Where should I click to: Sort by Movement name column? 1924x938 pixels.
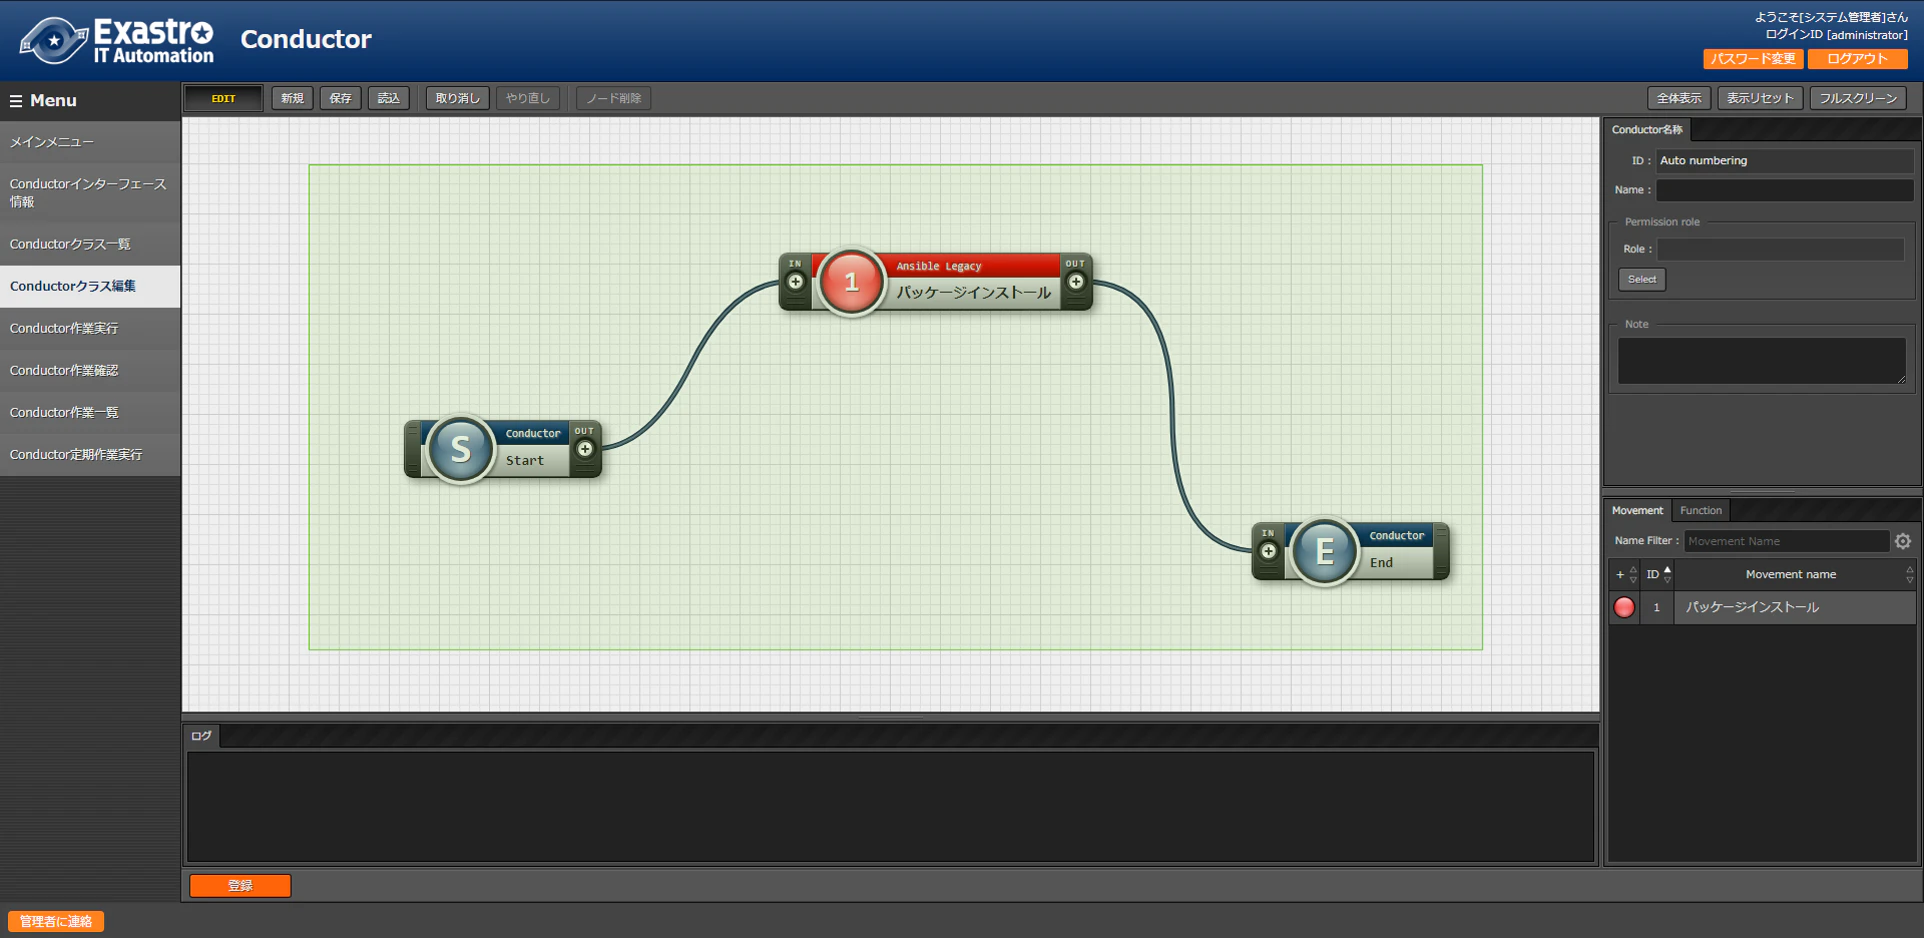click(1796, 574)
